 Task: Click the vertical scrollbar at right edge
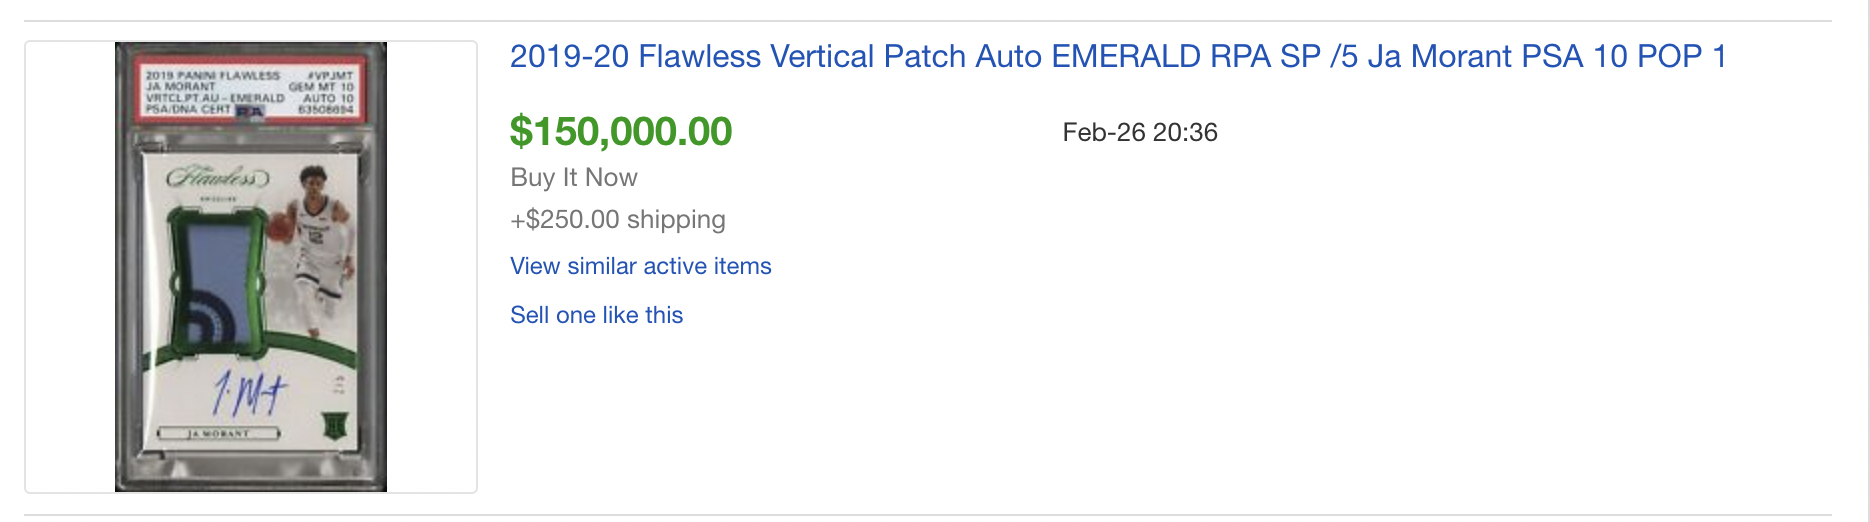(1864, 261)
